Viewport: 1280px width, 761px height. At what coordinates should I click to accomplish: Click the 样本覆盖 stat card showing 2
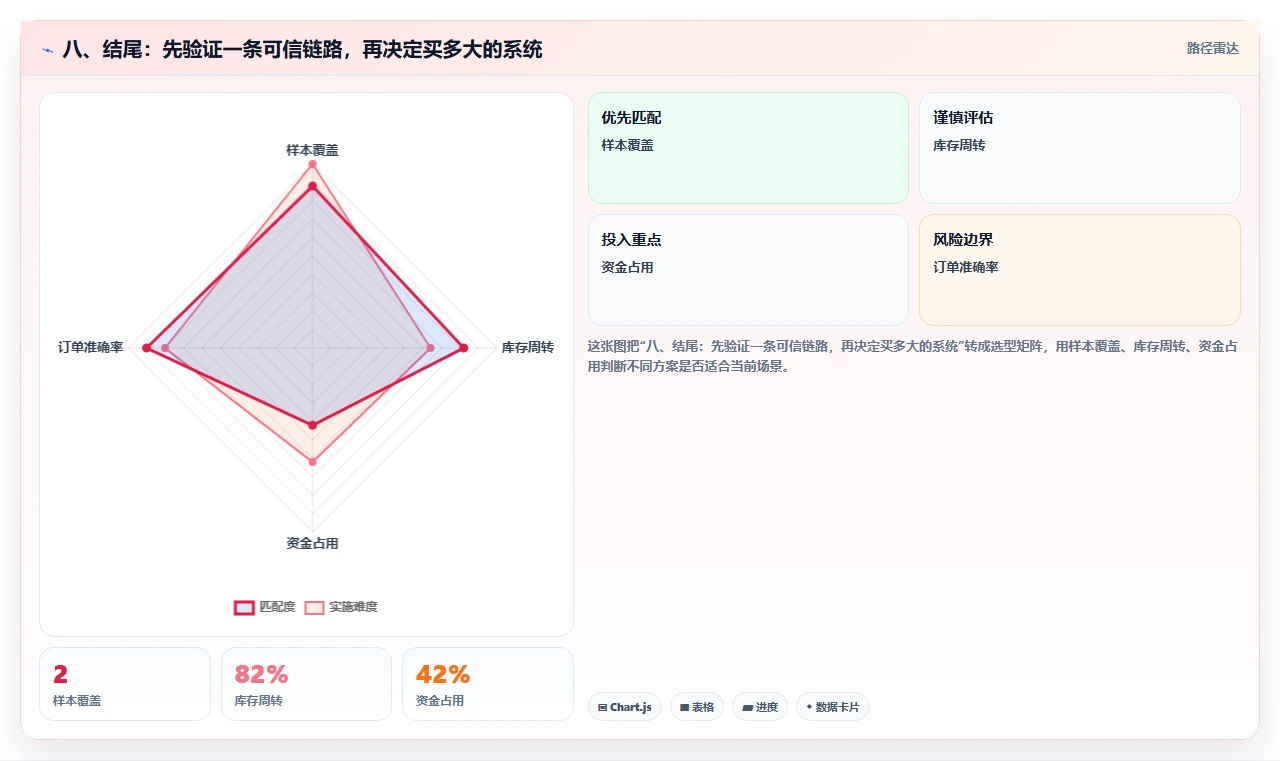pos(125,684)
